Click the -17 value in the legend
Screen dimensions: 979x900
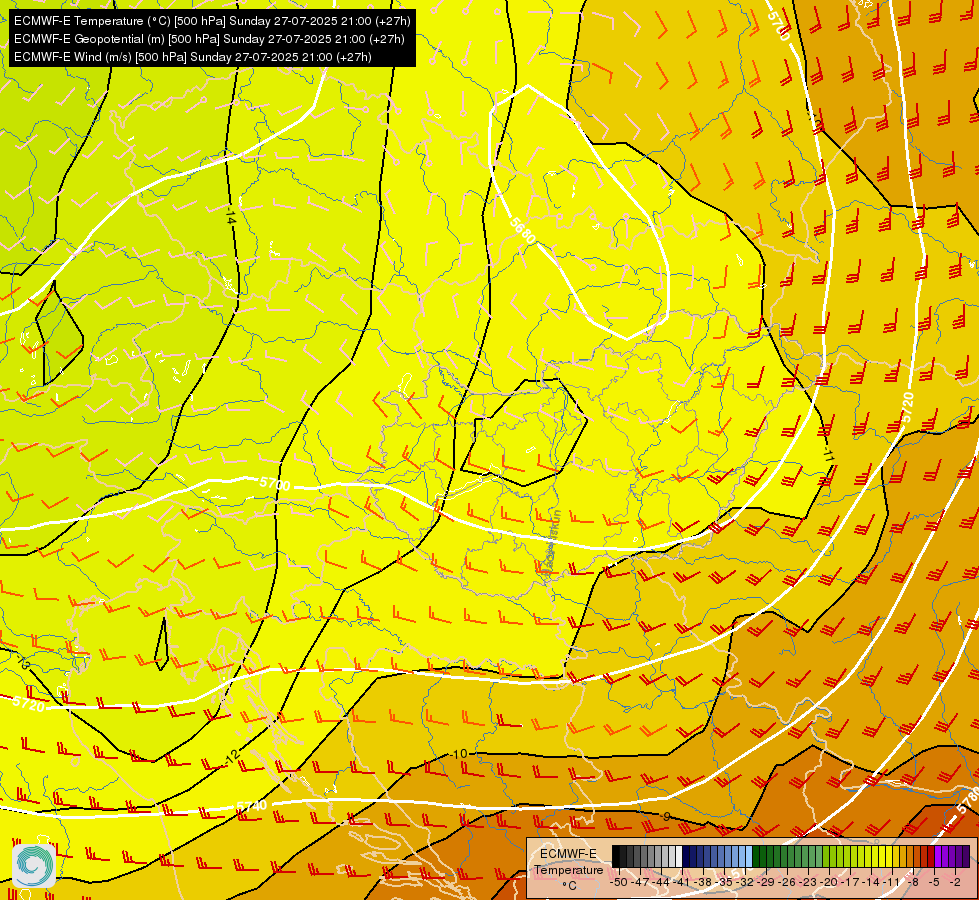coord(850,882)
